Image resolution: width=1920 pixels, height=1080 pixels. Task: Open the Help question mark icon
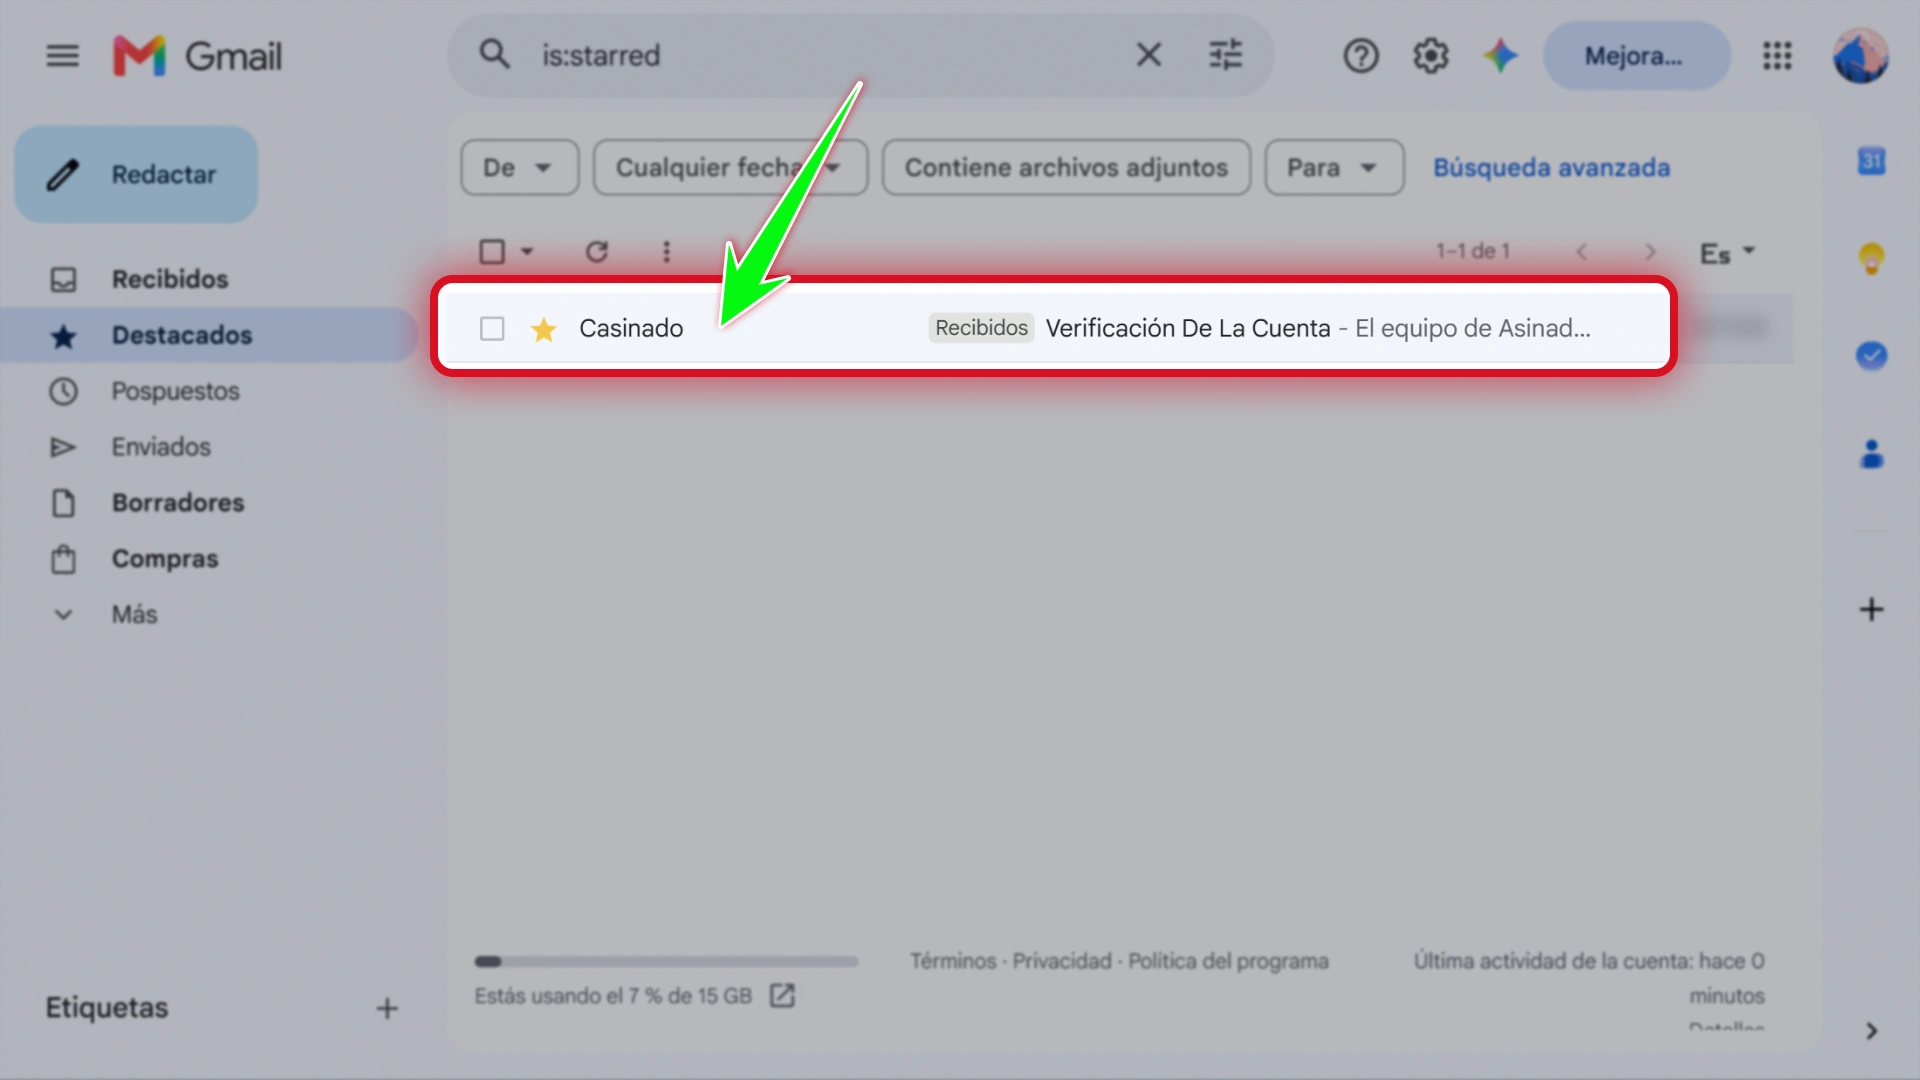pyautogui.click(x=1360, y=56)
